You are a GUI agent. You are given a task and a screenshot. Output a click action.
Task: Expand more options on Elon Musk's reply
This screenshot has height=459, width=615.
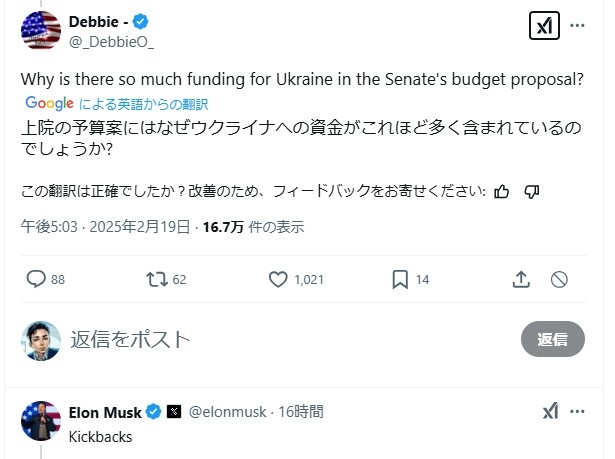(578, 411)
